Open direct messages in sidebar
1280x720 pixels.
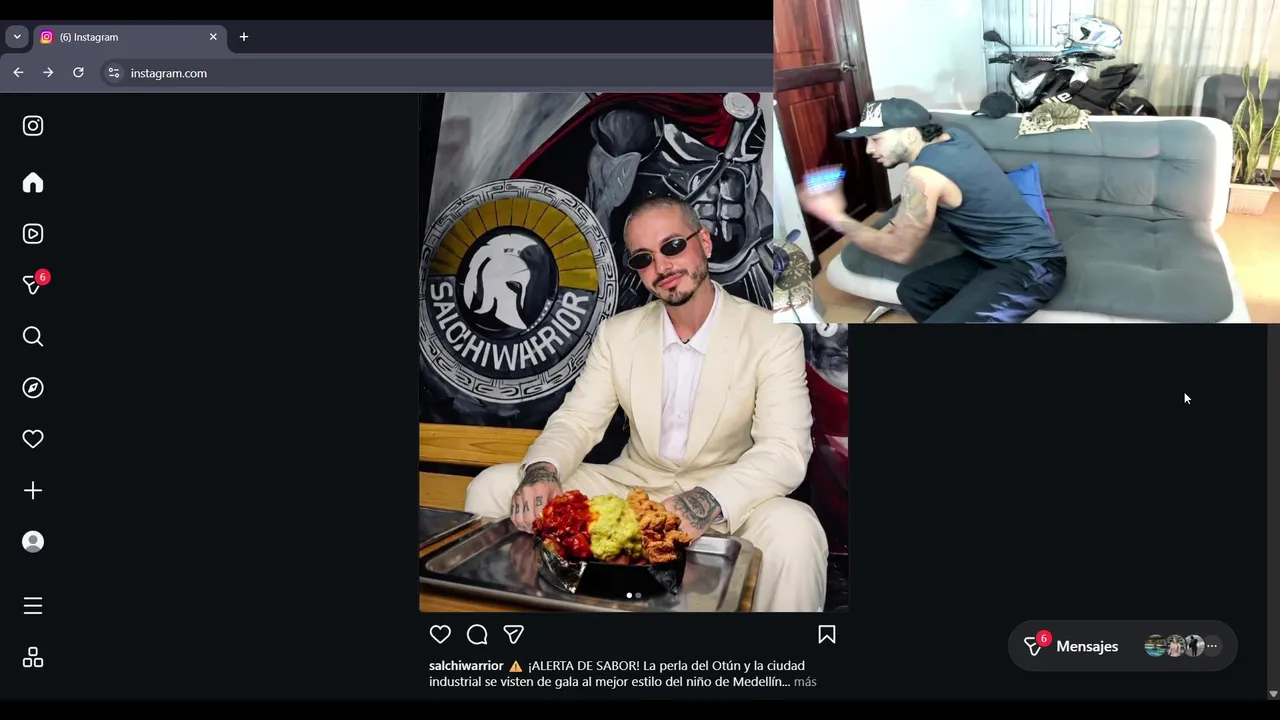(x=33, y=285)
